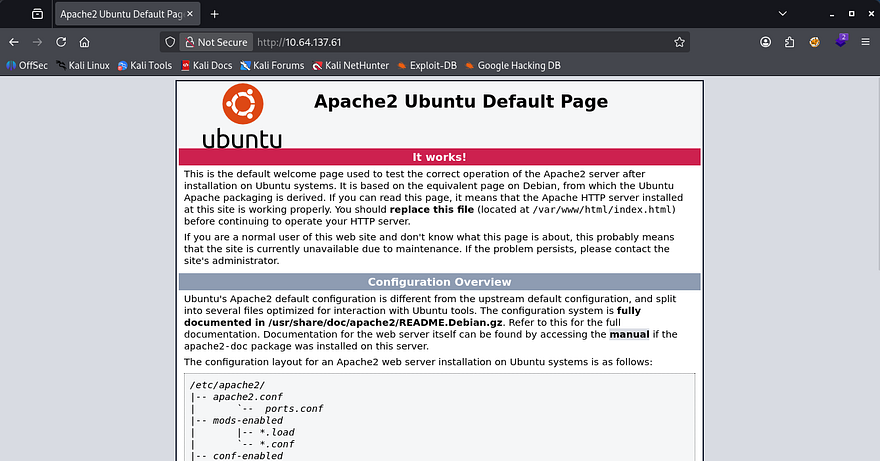This screenshot has width=880, height=461.
Task: Go to the browser home page
Action: (x=85, y=42)
